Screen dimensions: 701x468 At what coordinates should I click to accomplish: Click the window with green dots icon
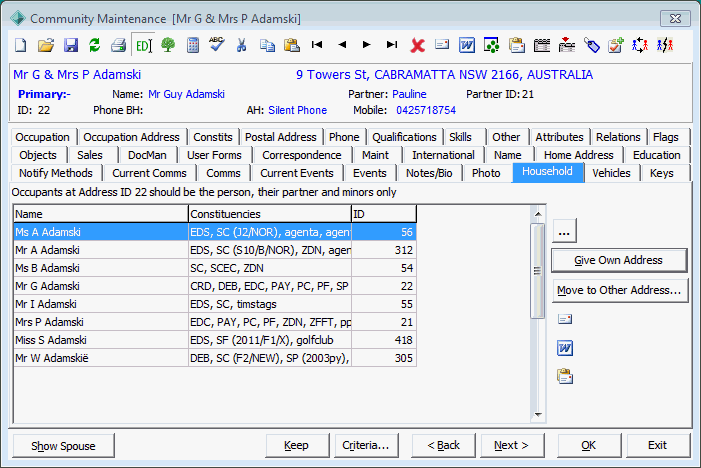pyautogui.click(x=491, y=45)
